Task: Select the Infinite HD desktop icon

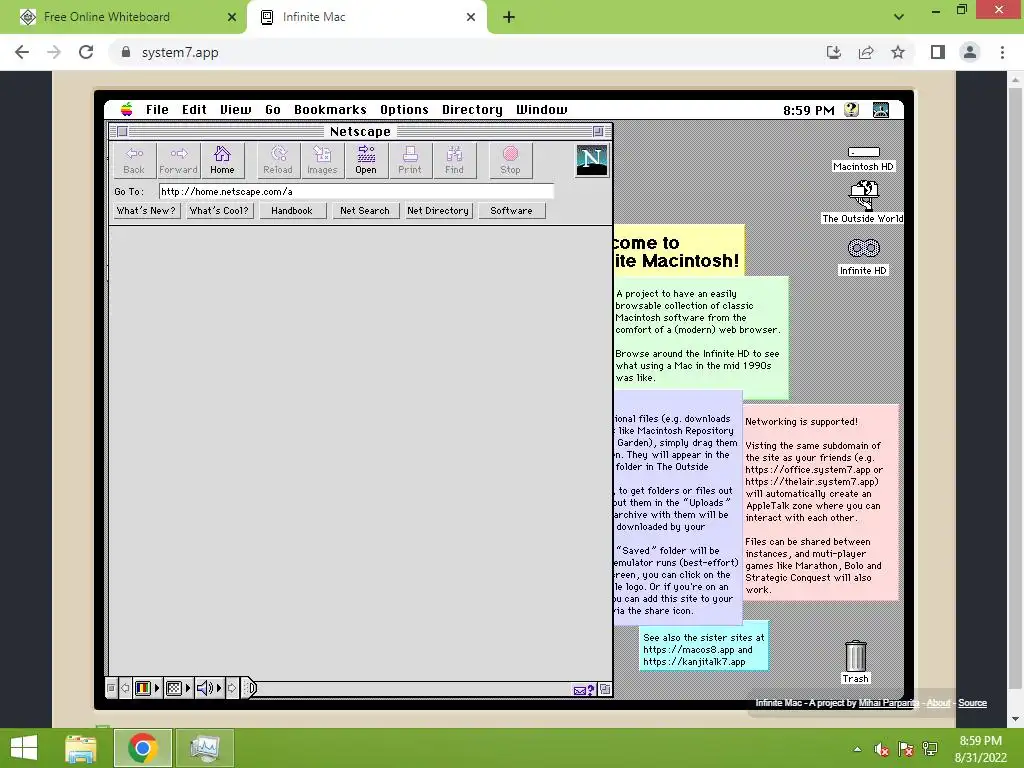Action: pos(863,256)
